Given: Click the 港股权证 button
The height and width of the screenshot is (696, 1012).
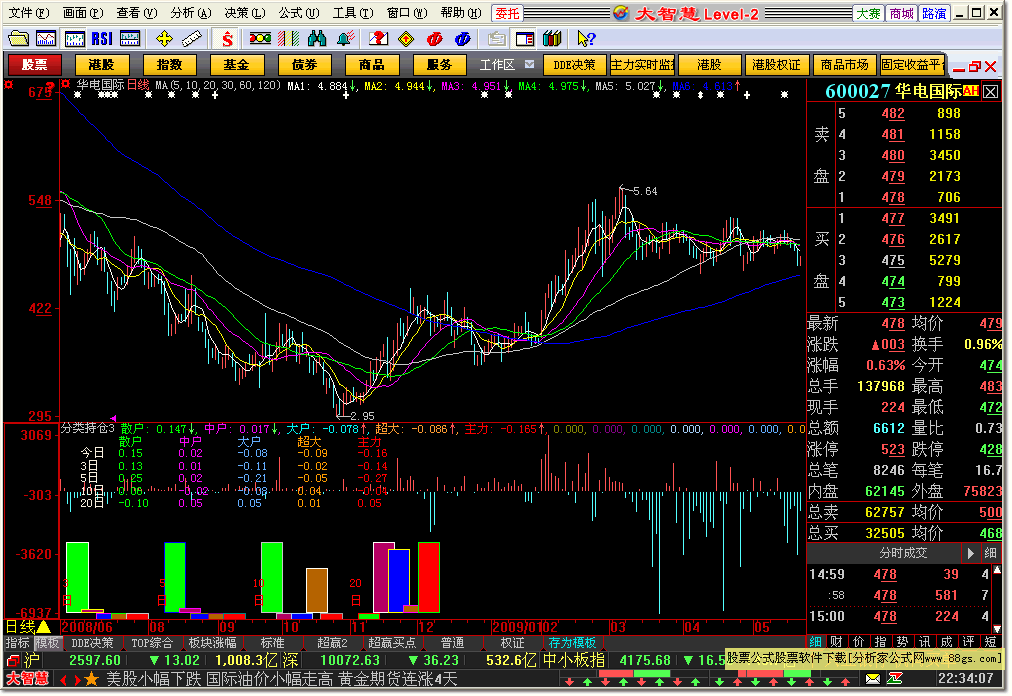Looking at the screenshot, I should 776,65.
